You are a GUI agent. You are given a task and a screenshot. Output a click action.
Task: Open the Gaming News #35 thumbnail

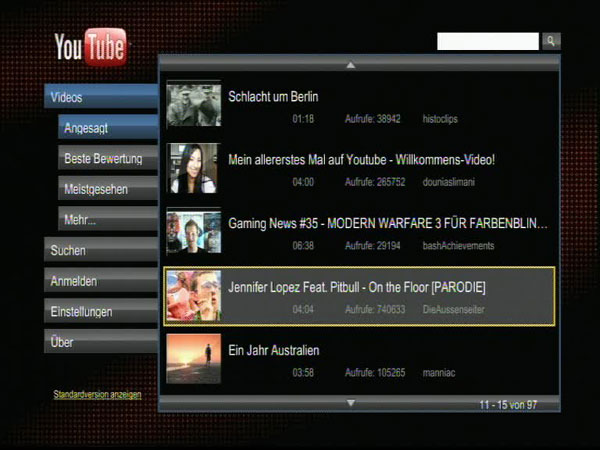(x=194, y=232)
